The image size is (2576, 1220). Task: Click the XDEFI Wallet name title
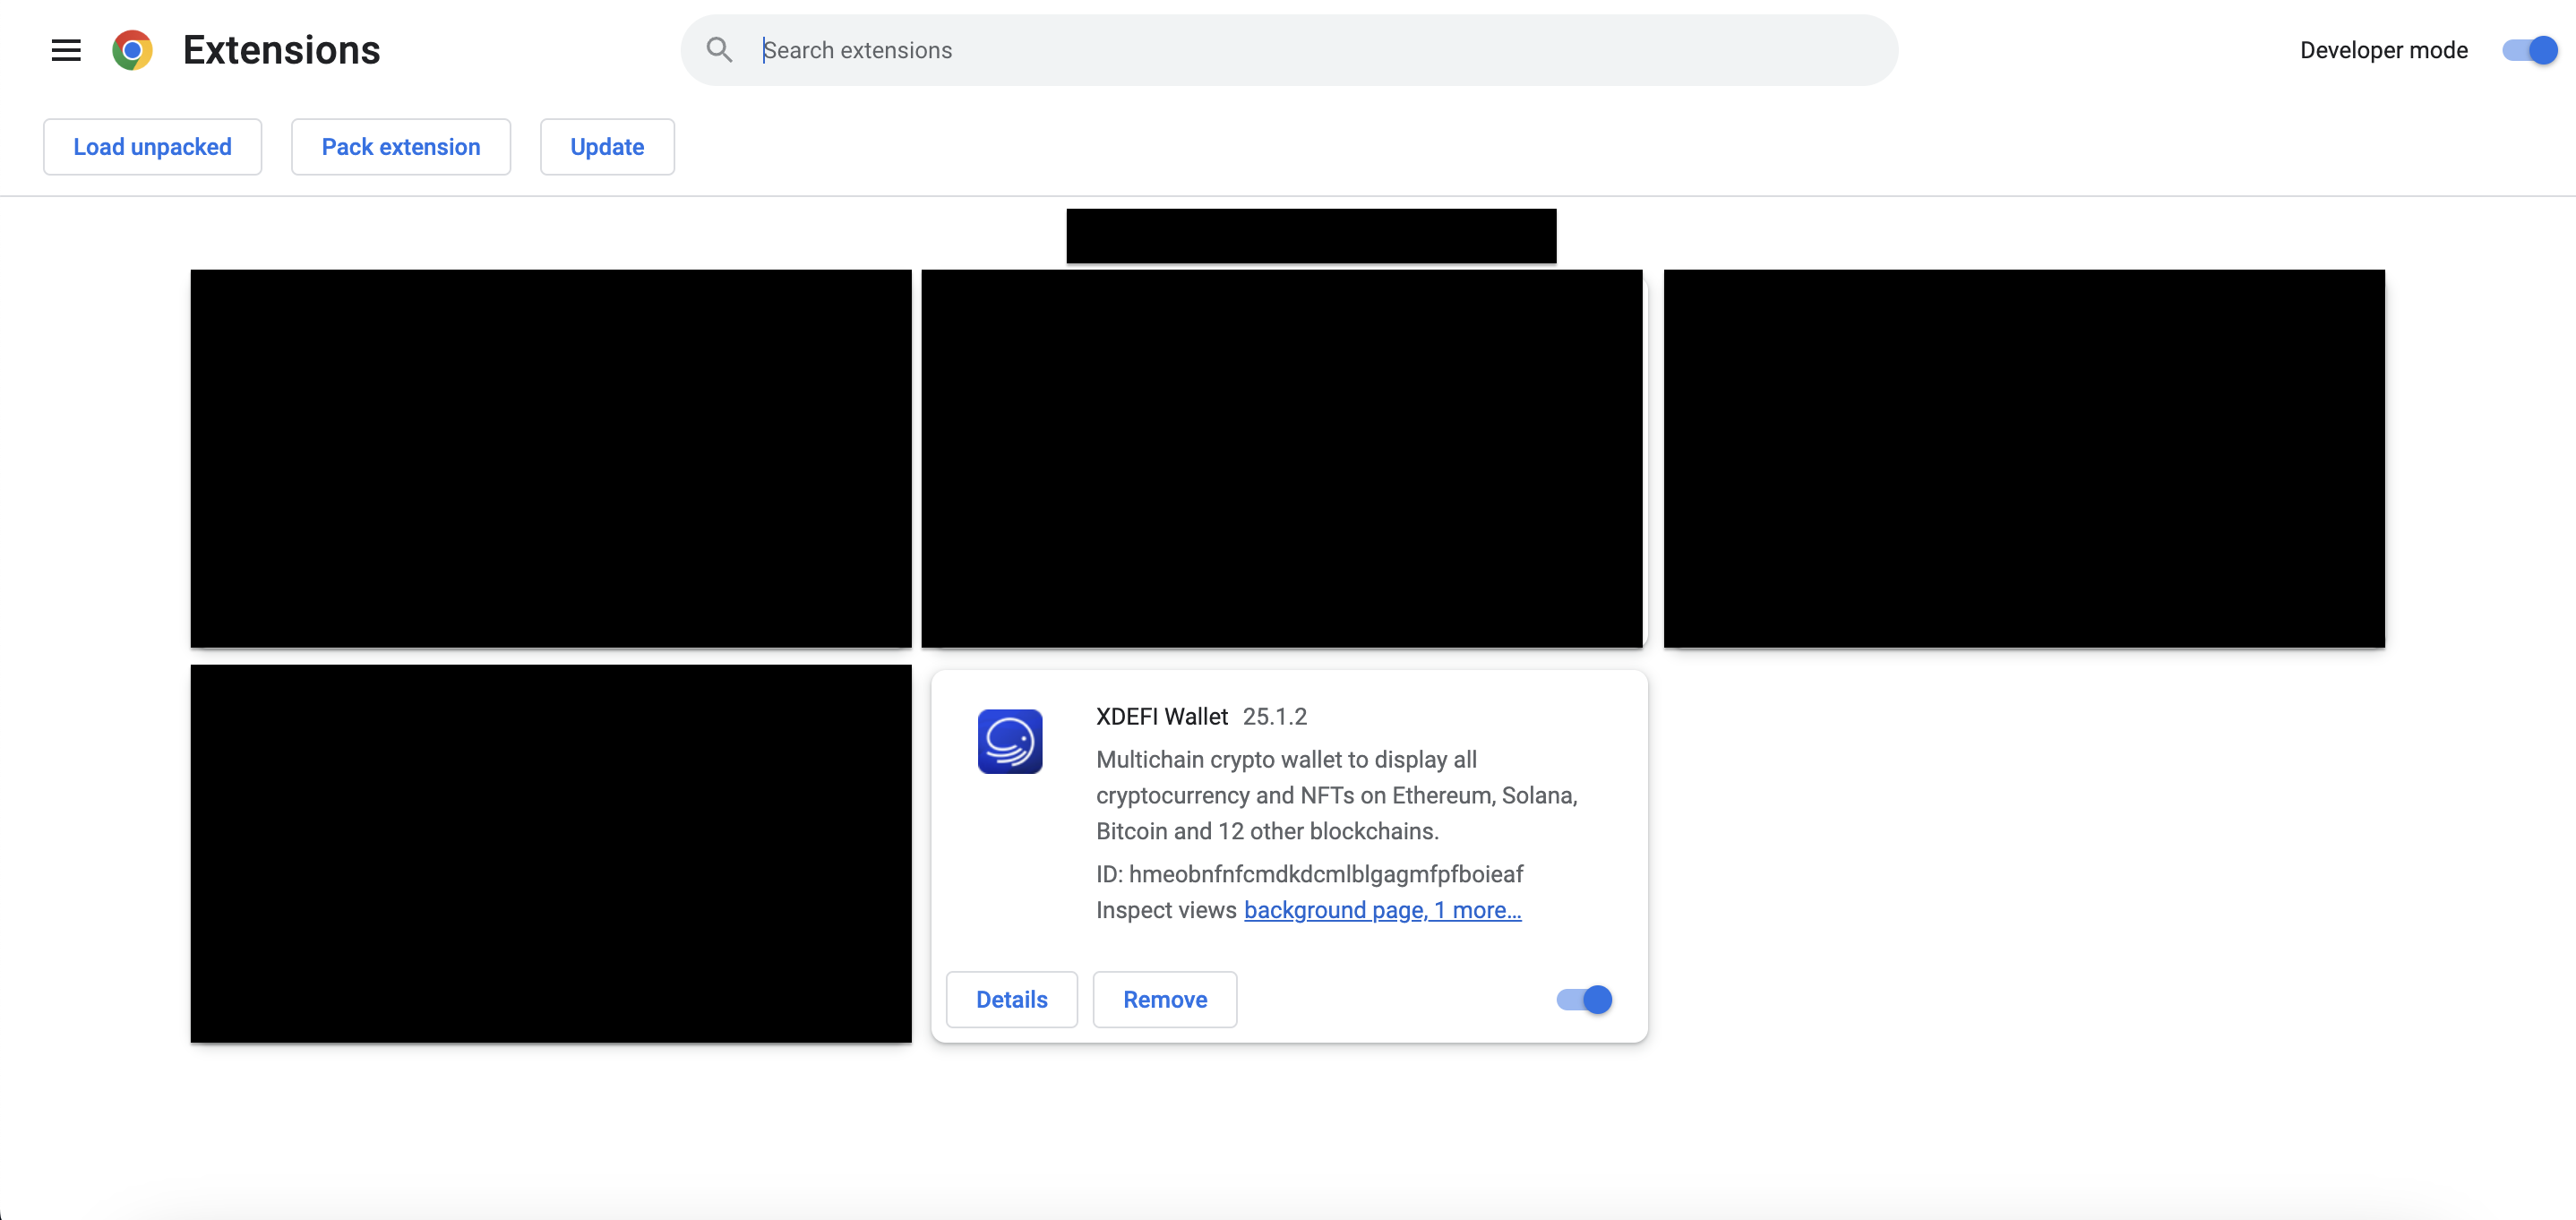(x=1161, y=716)
